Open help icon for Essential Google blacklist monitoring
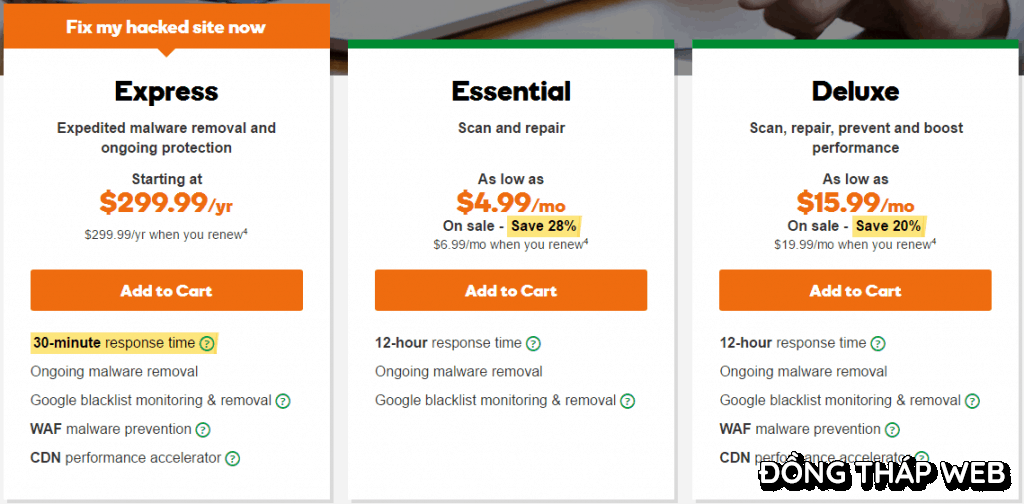This screenshot has height=504, width=1024. (x=627, y=401)
